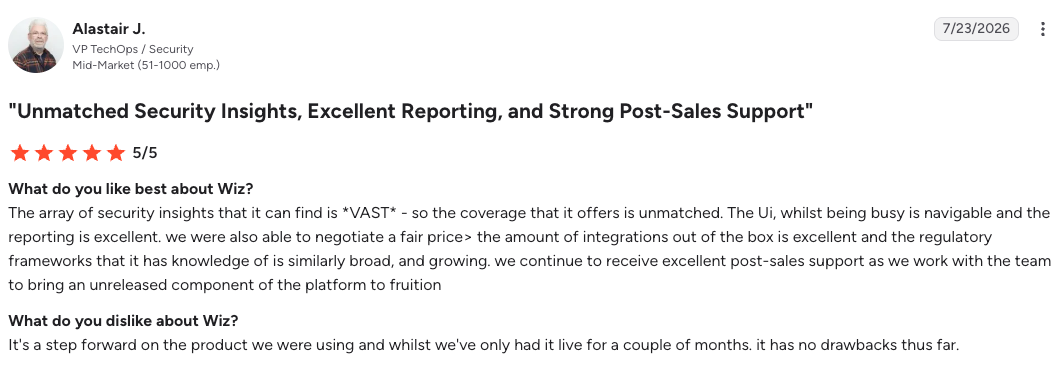Click the 7/23/2026 date badge
Screen dimensions: 1052x367
(x=976, y=29)
